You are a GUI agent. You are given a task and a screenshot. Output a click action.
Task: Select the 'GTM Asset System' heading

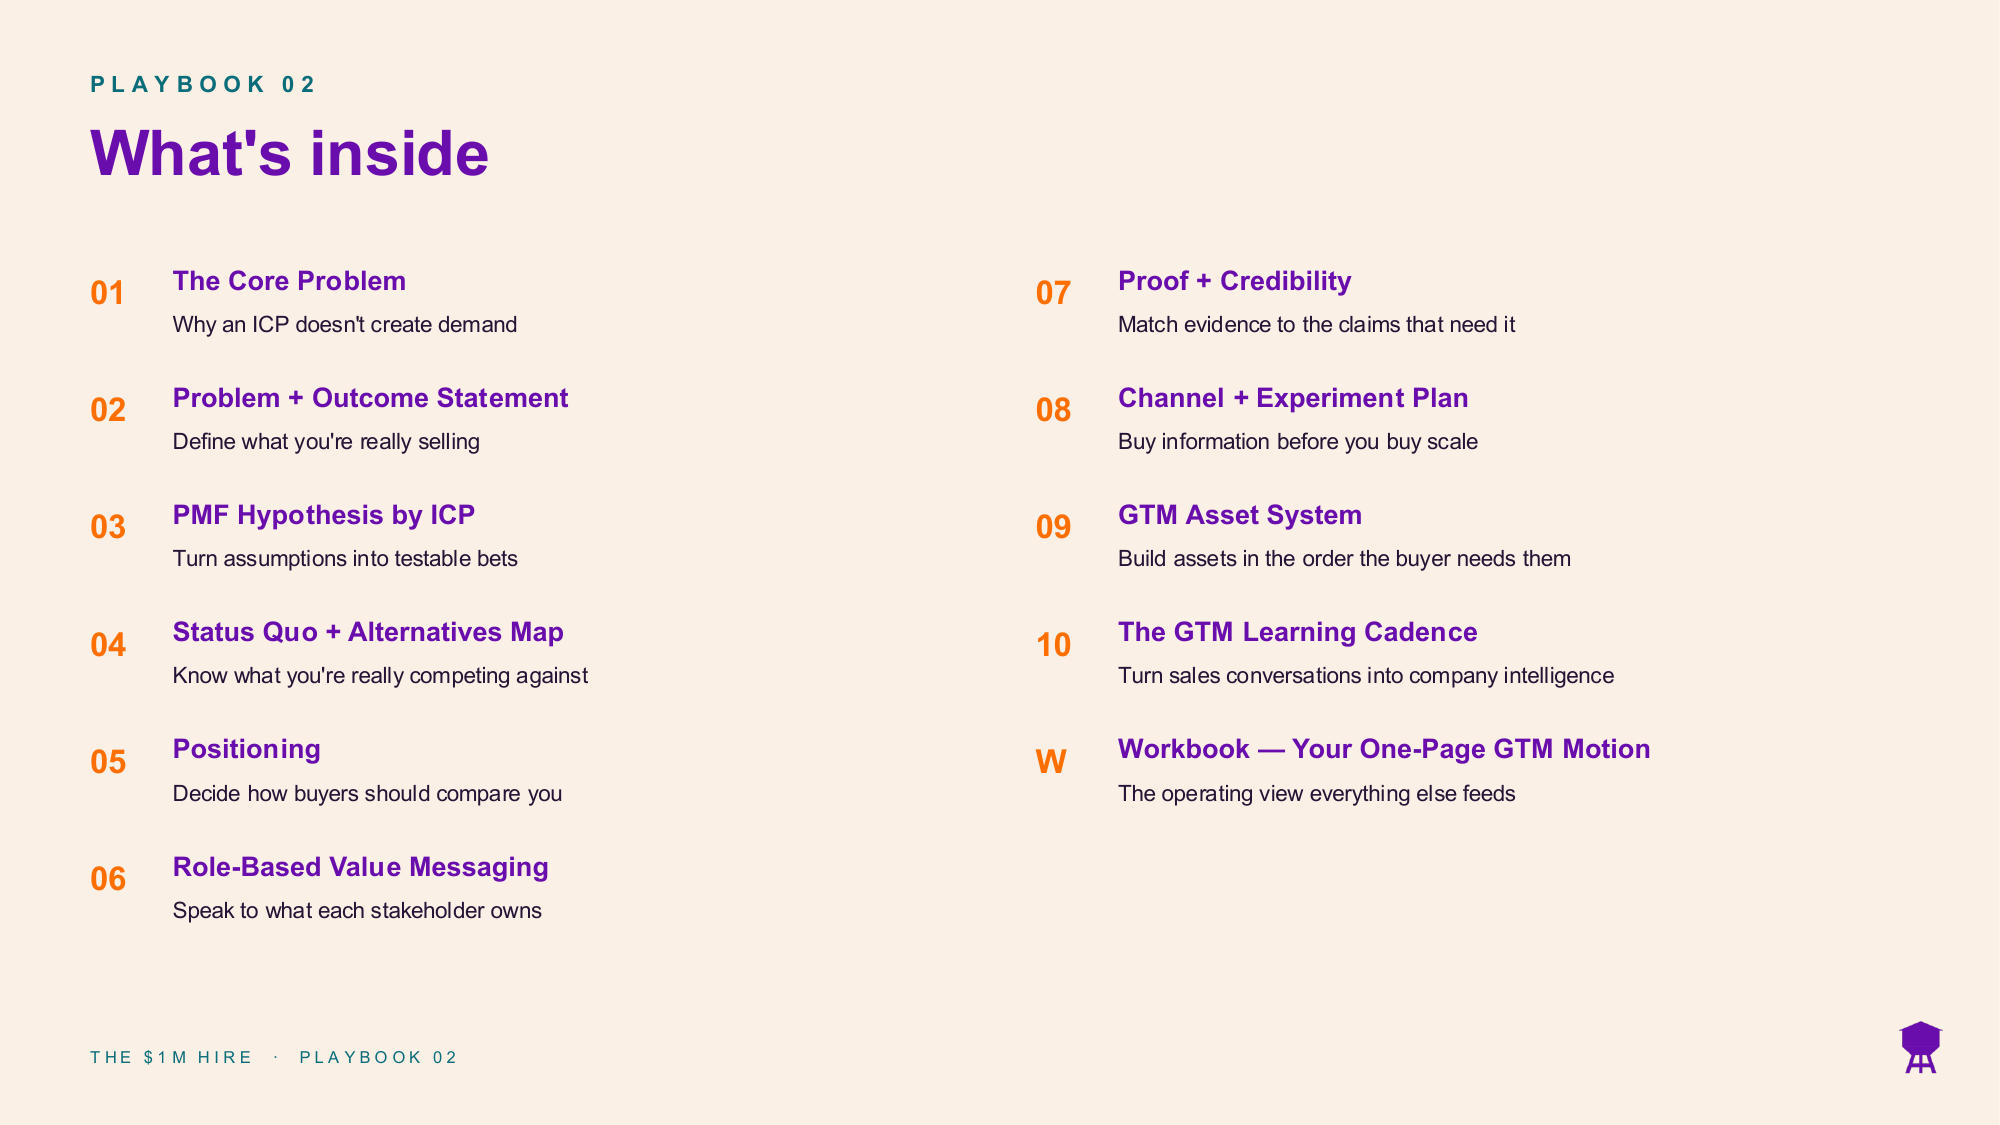coord(1240,515)
